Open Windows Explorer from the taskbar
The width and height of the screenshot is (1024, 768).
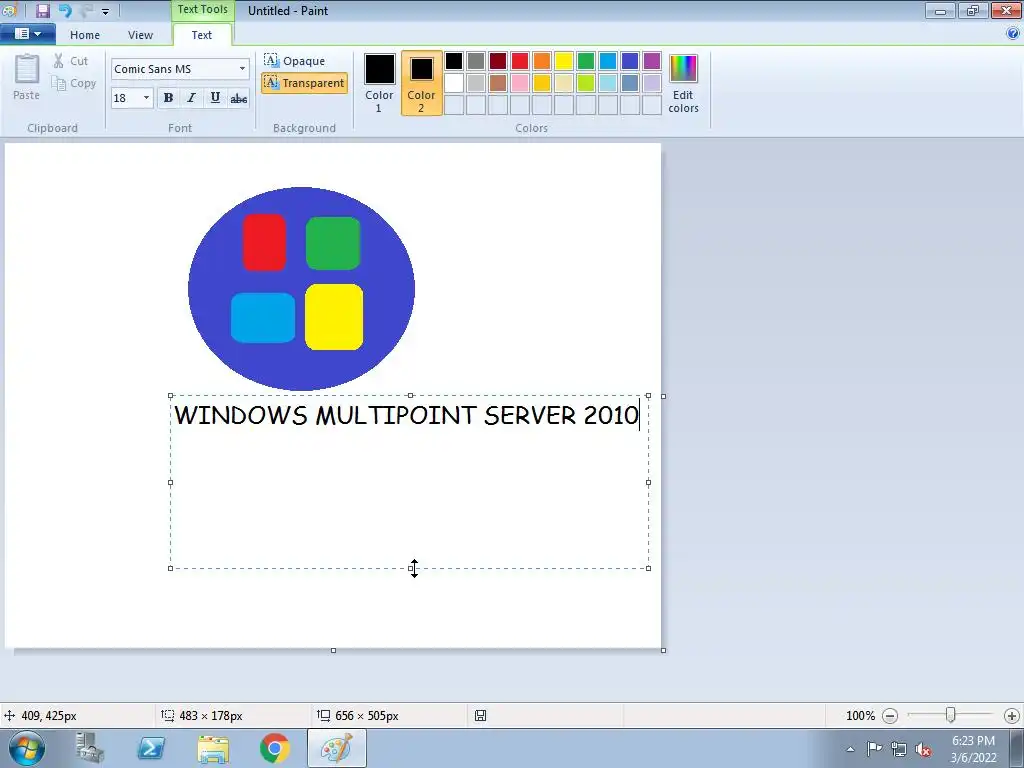[x=213, y=748]
